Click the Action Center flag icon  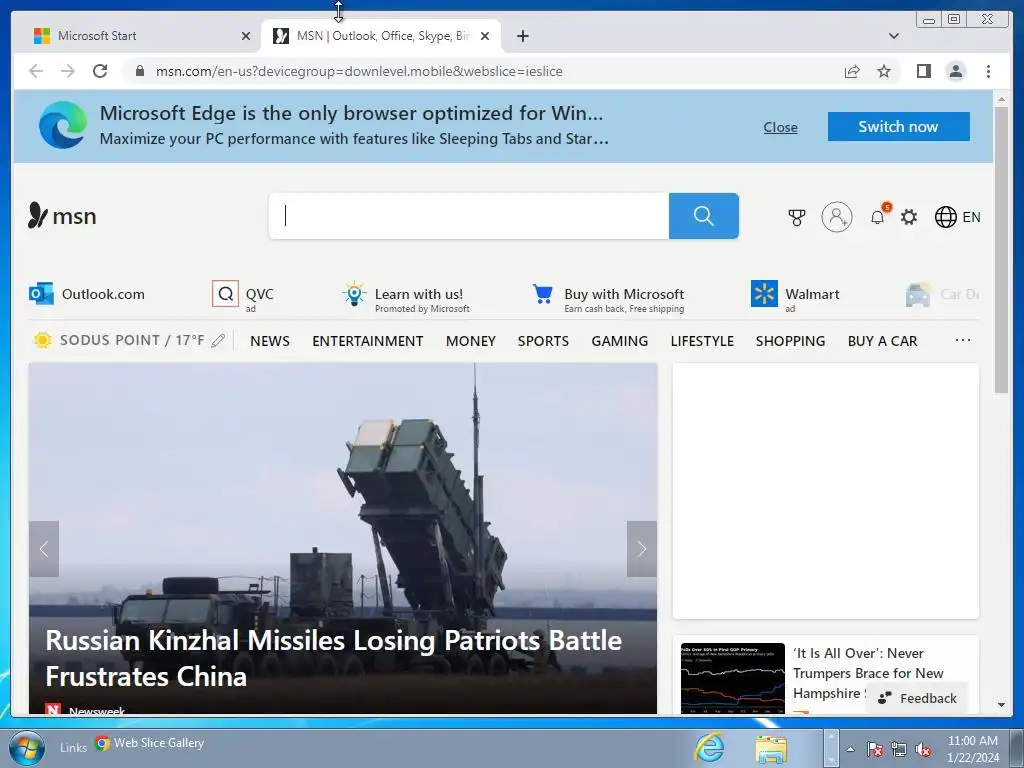point(875,750)
